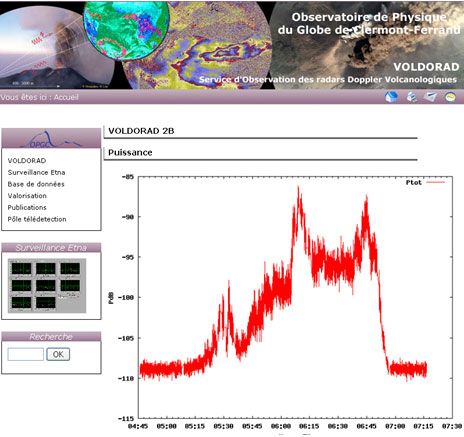Image resolution: width=464 pixels, height=437 pixels.
Task: Click the envelope contact icon
Action: click(x=430, y=97)
